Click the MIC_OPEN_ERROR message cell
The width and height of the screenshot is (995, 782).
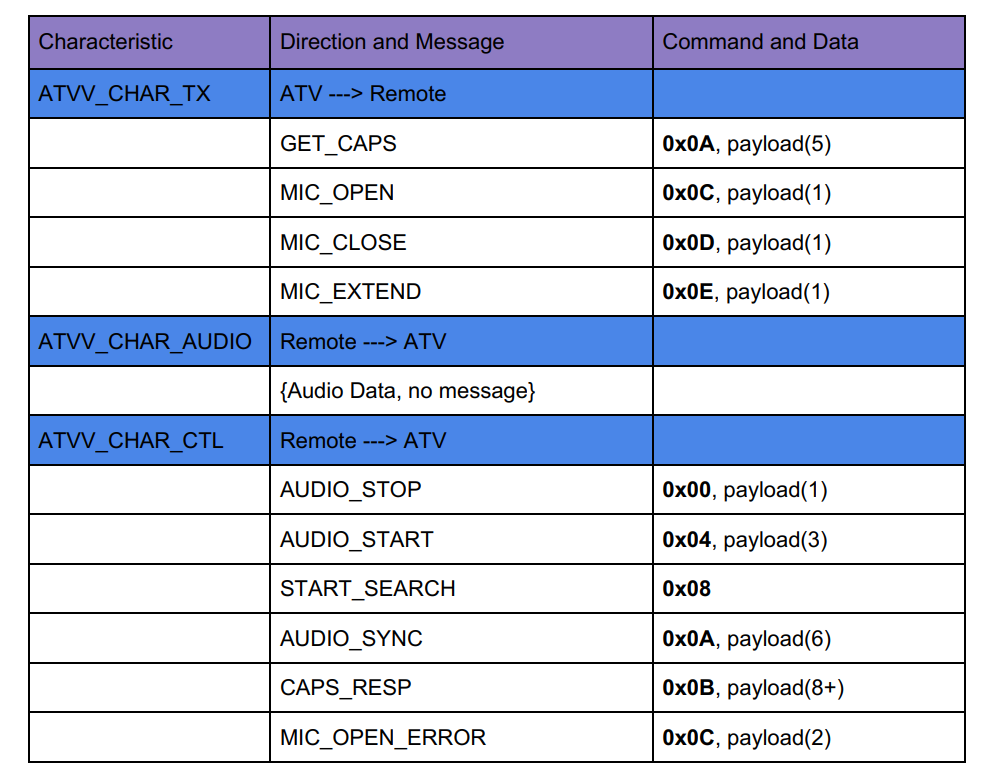click(x=461, y=738)
